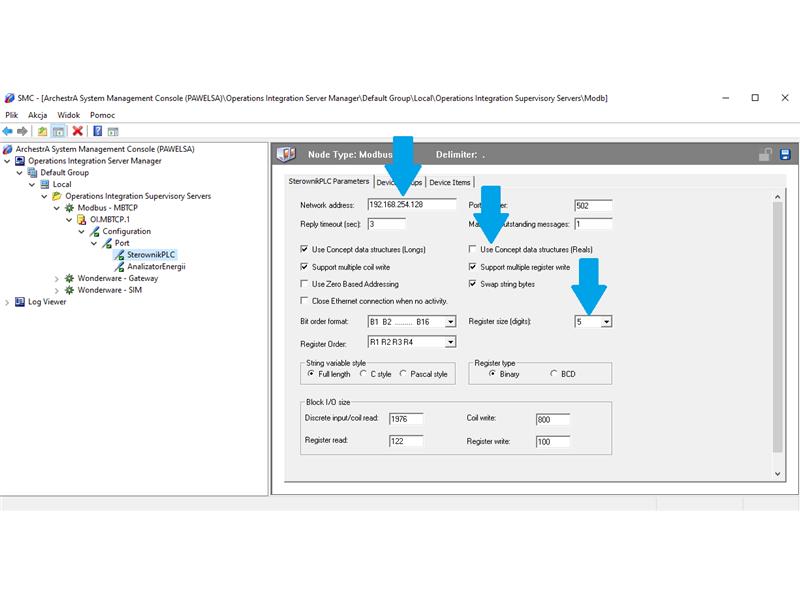Click the Up one level folder icon

42,132
